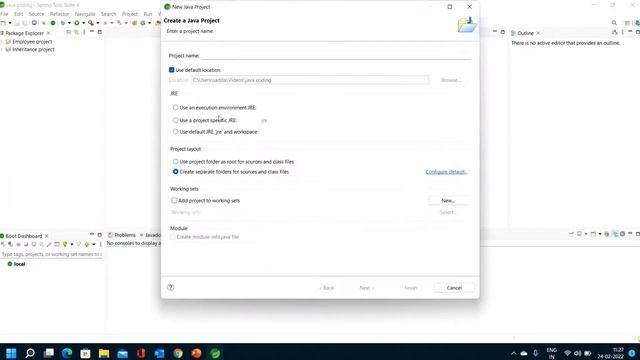Viewport: 640px width, 360px height.
Task: Click Spring Tool Suite icon in taskbar
Action: click(215, 353)
